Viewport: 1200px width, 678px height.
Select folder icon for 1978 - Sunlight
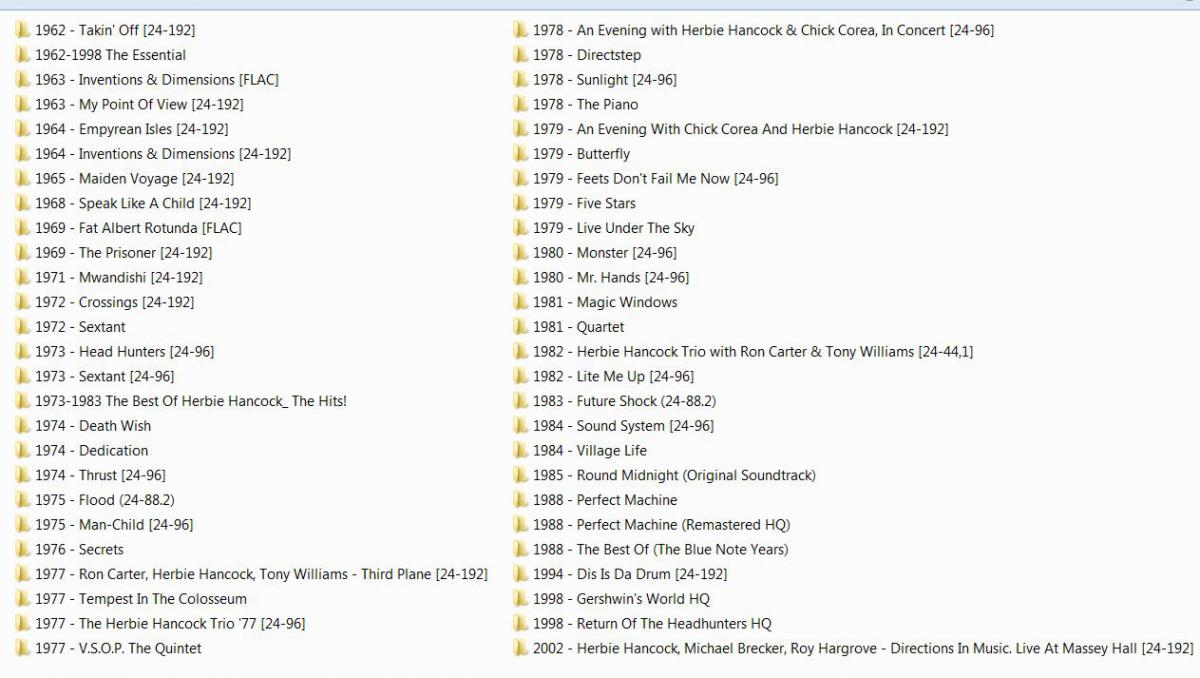pyautogui.click(x=520, y=80)
